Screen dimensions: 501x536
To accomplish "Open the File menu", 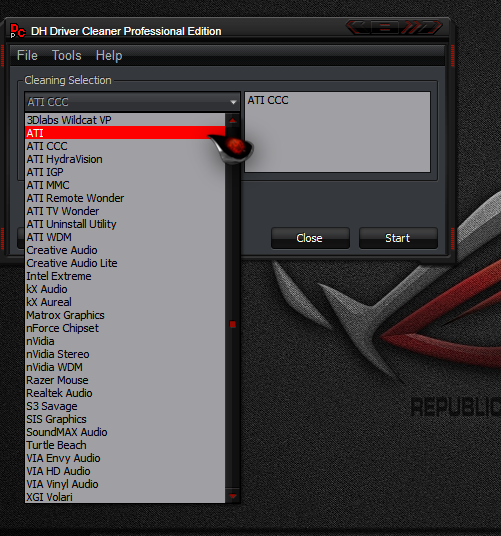I will click(x=27, y=55).
